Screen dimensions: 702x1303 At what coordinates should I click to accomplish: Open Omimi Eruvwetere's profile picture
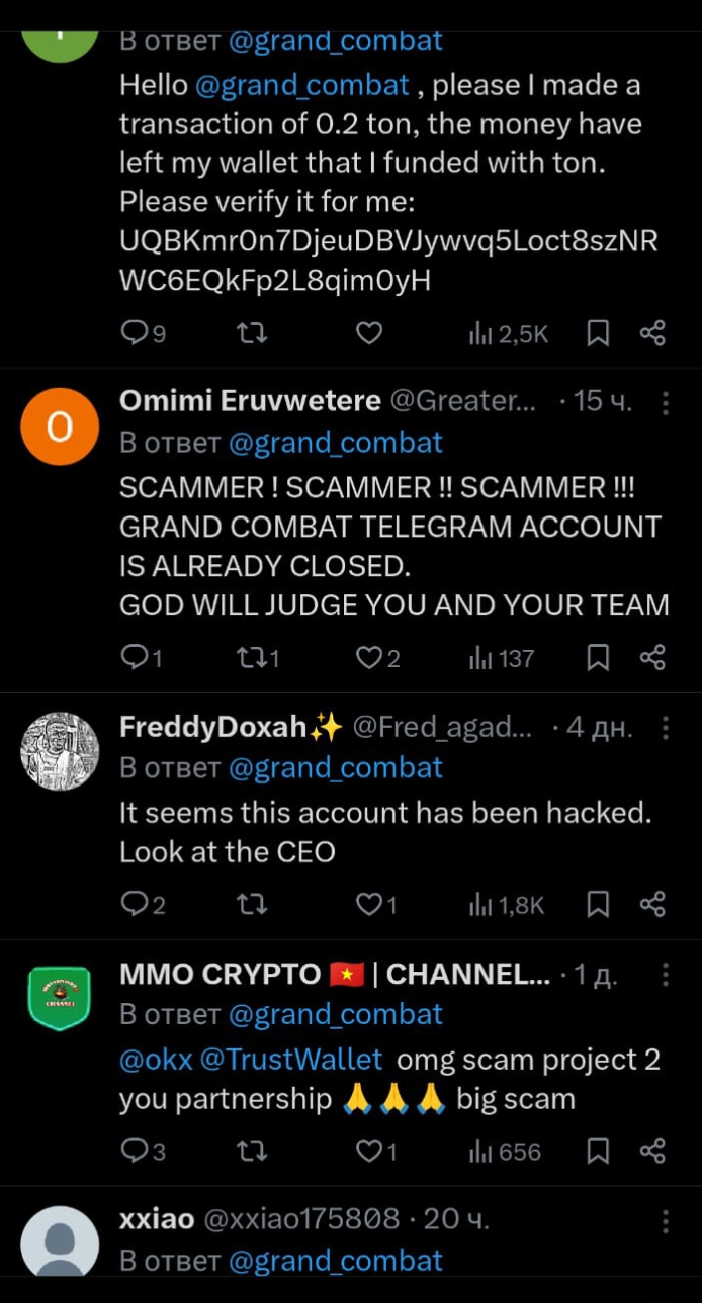[59, 425]
